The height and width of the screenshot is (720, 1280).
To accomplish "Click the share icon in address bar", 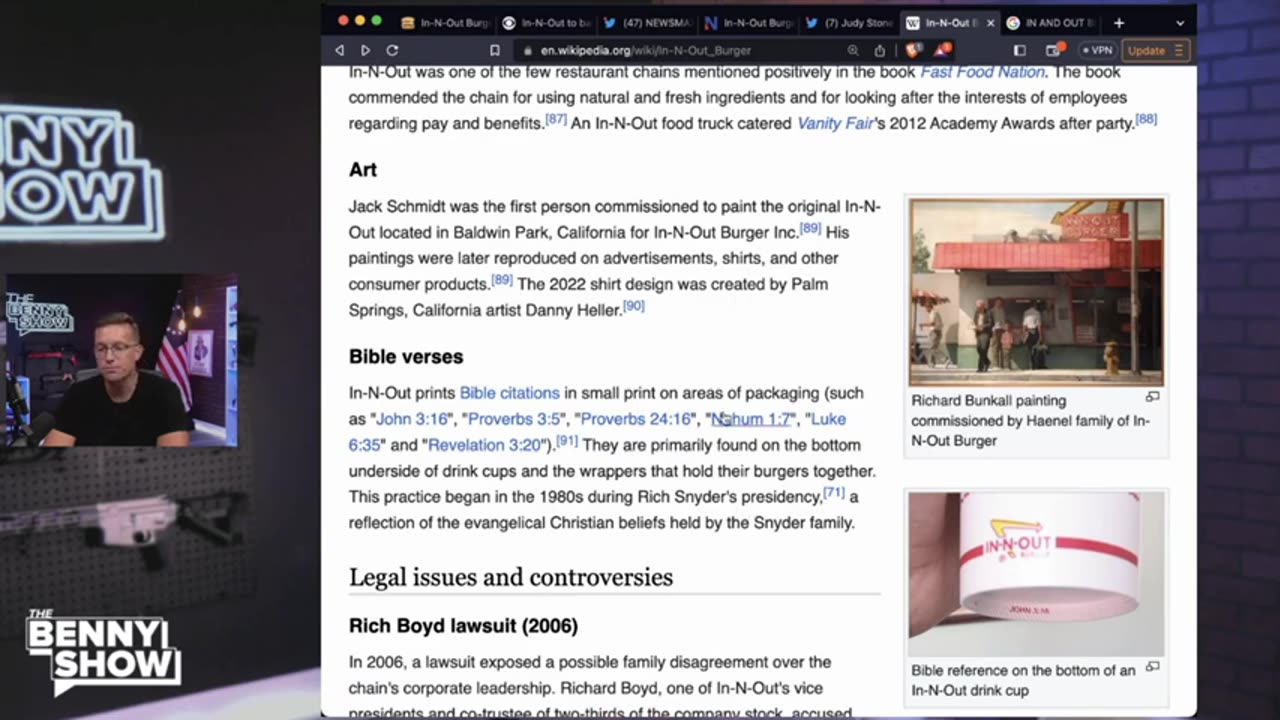I will click(880, 50).
